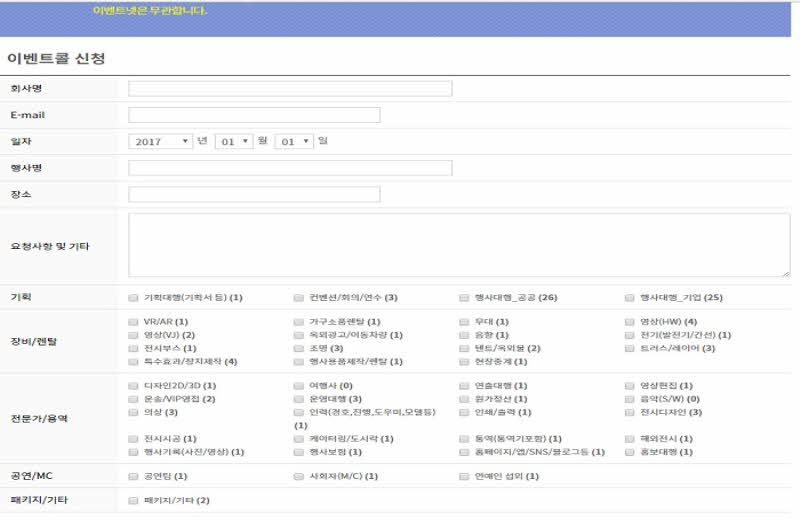Check the 행사보험 option
The image size is (800, 521).
[299, 452]
